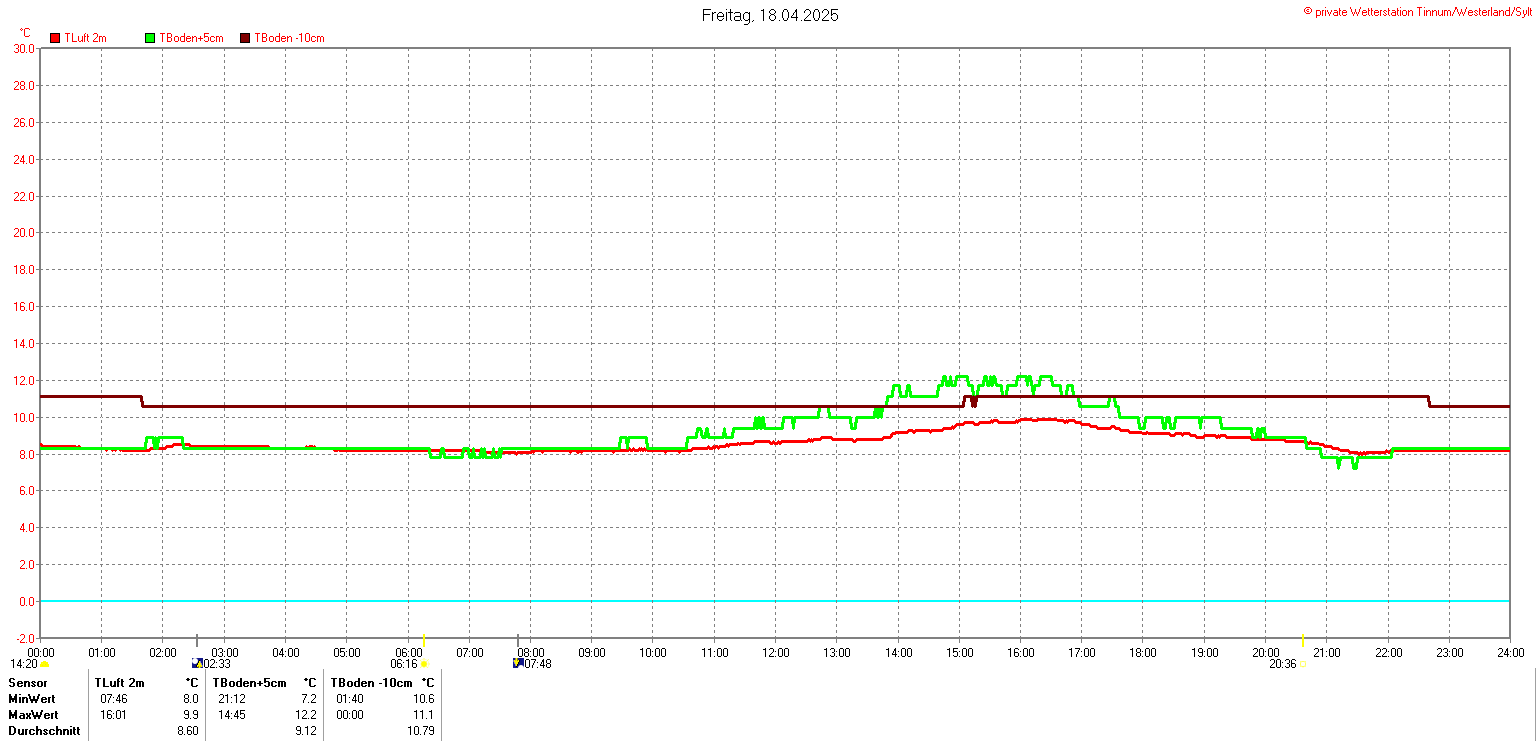The width and height of the screenshot is (1536, 741).
Task: Click the Freitag, 18.04.2025 chart title
Action: 769,15
